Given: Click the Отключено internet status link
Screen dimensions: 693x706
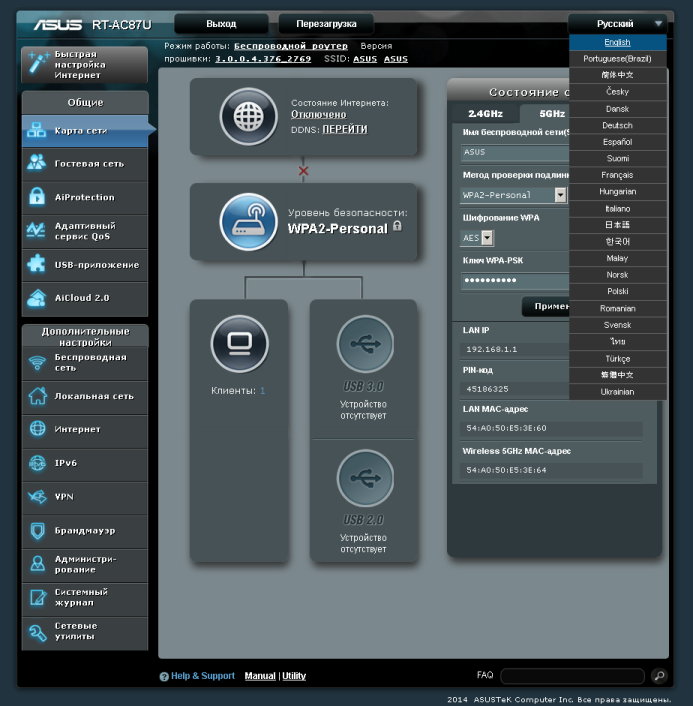Looking at the screenshot, I should coord(318,114).
